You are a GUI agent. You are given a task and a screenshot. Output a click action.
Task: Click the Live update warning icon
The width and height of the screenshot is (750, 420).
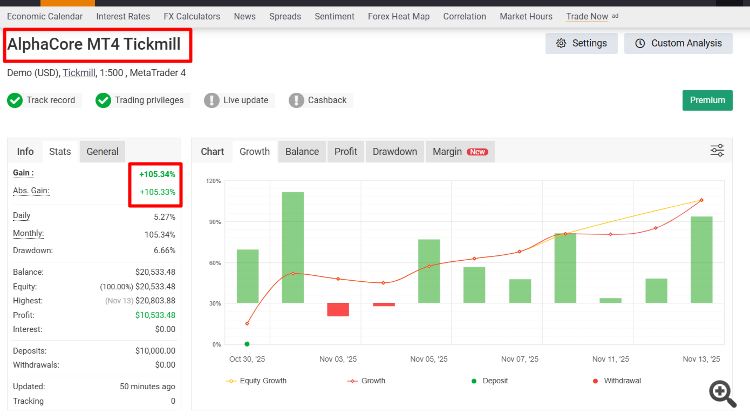211,100
